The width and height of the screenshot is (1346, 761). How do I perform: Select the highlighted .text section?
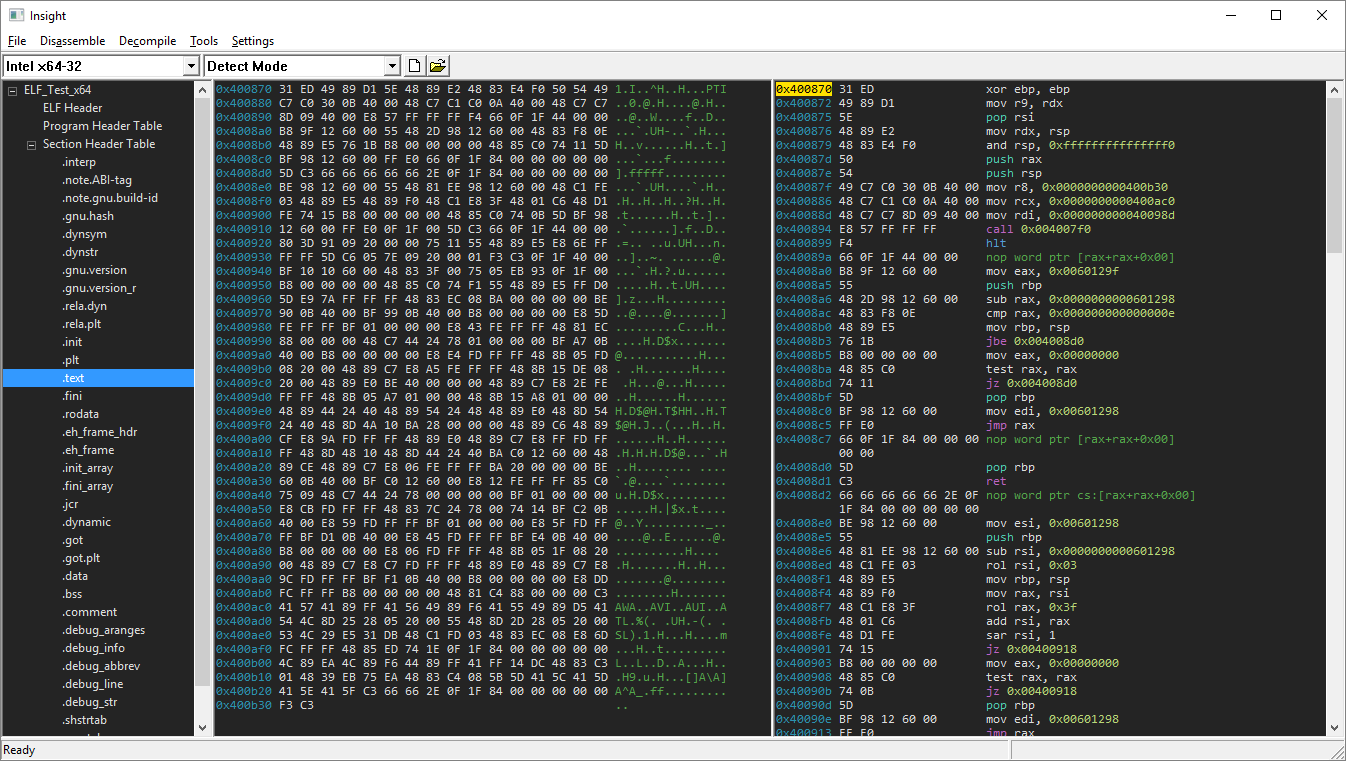point(98,378)
